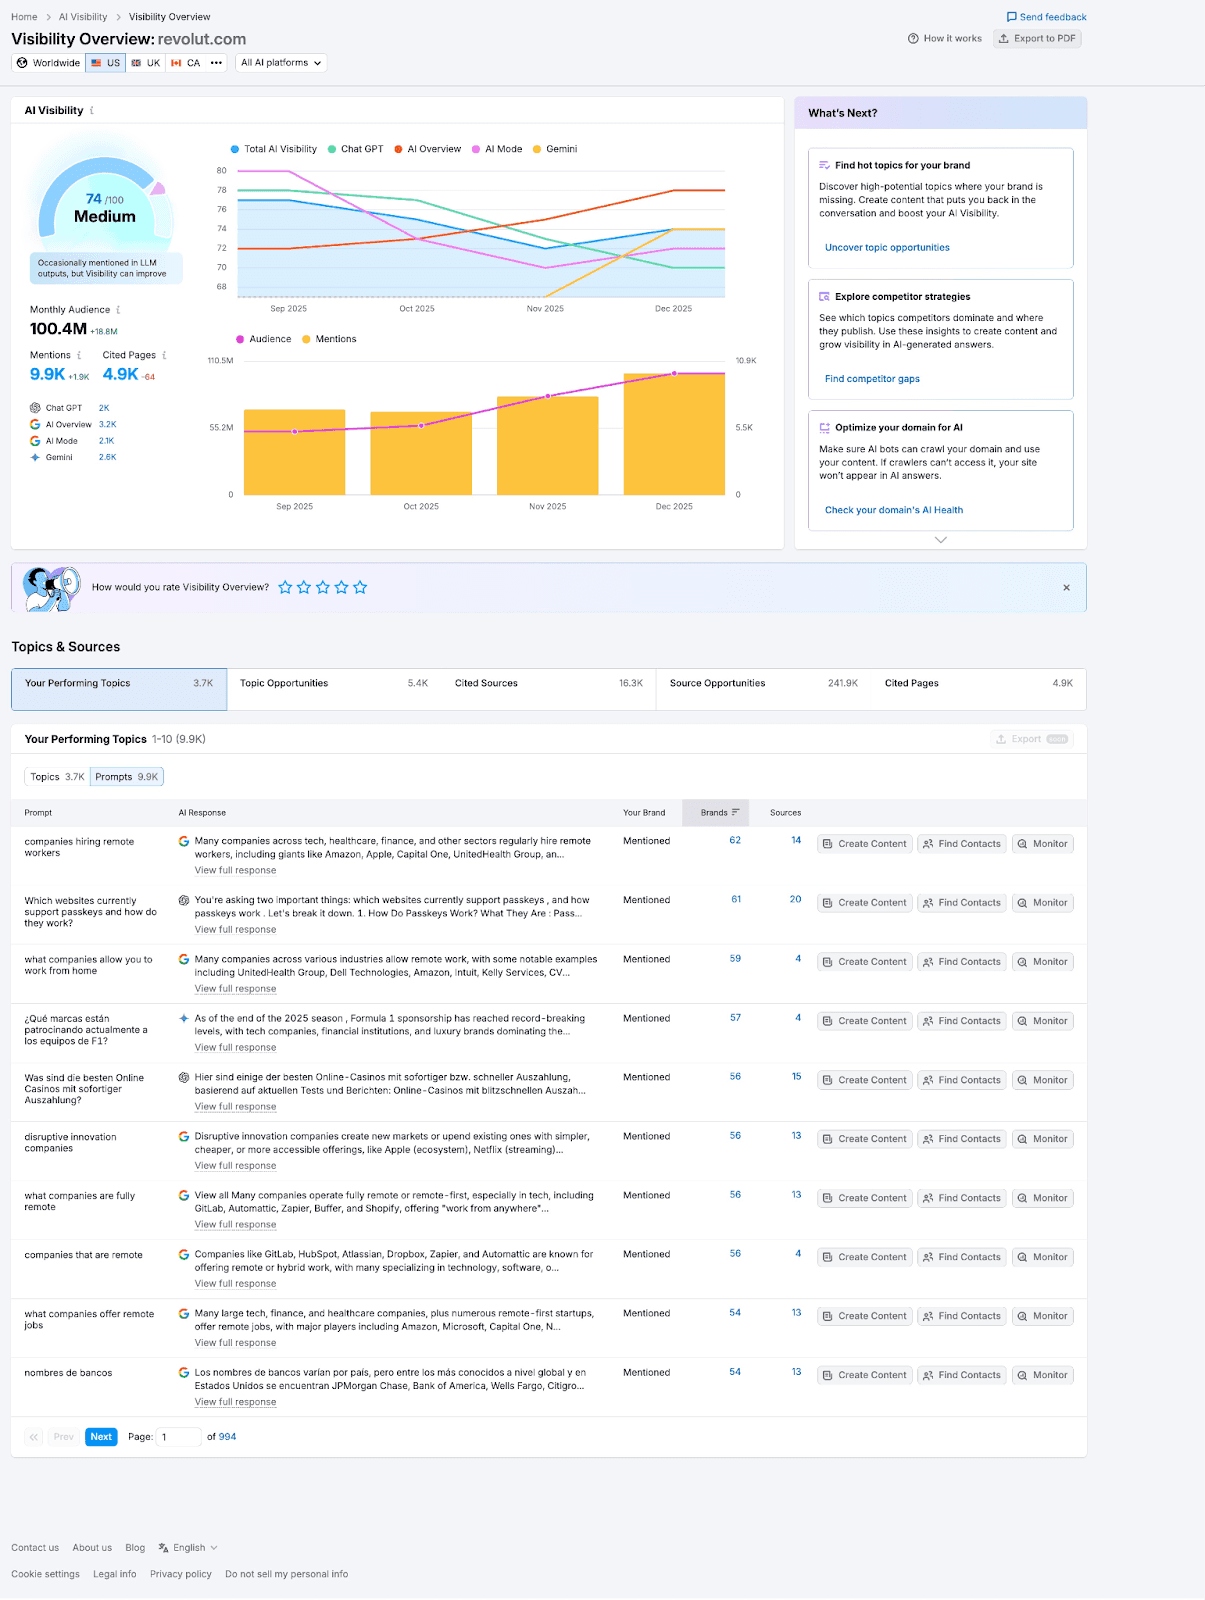Click the Explore competitor strategies card icon
This screenshot has width=1205, height=1600.
(x=824, y=297)
